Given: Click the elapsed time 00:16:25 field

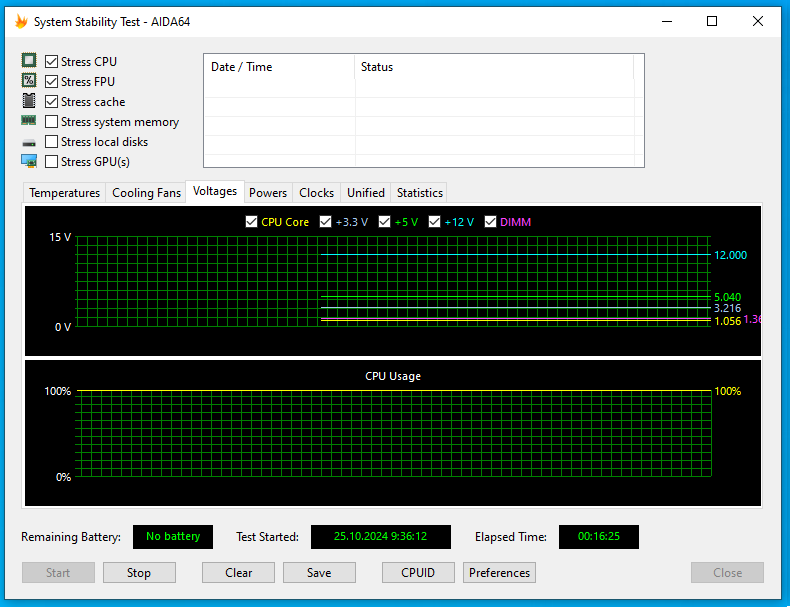Looking at the screenshot, I should tap(599, 536).
